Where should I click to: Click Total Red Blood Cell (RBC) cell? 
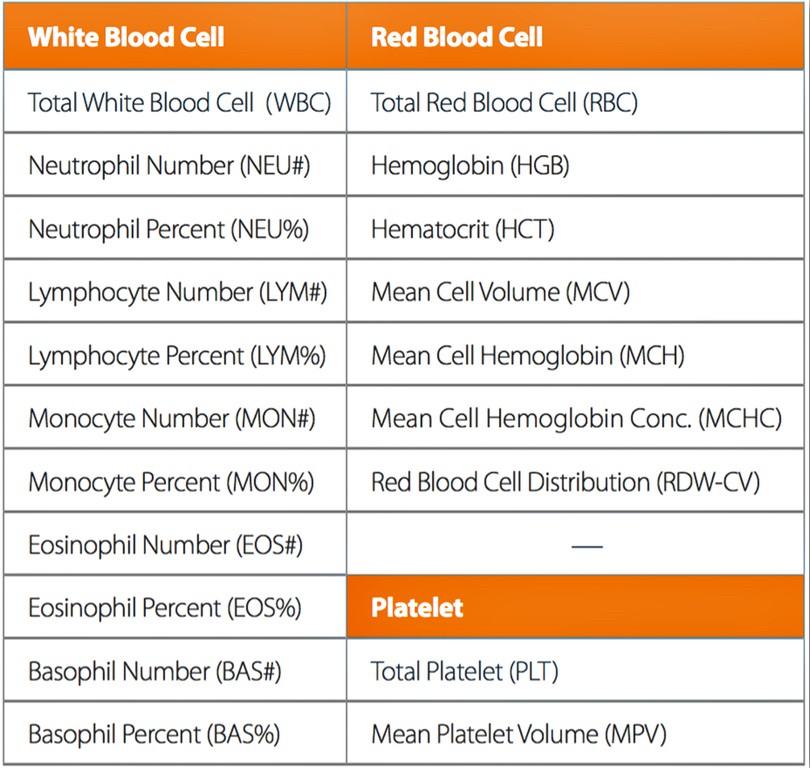[x=504, y=102]
